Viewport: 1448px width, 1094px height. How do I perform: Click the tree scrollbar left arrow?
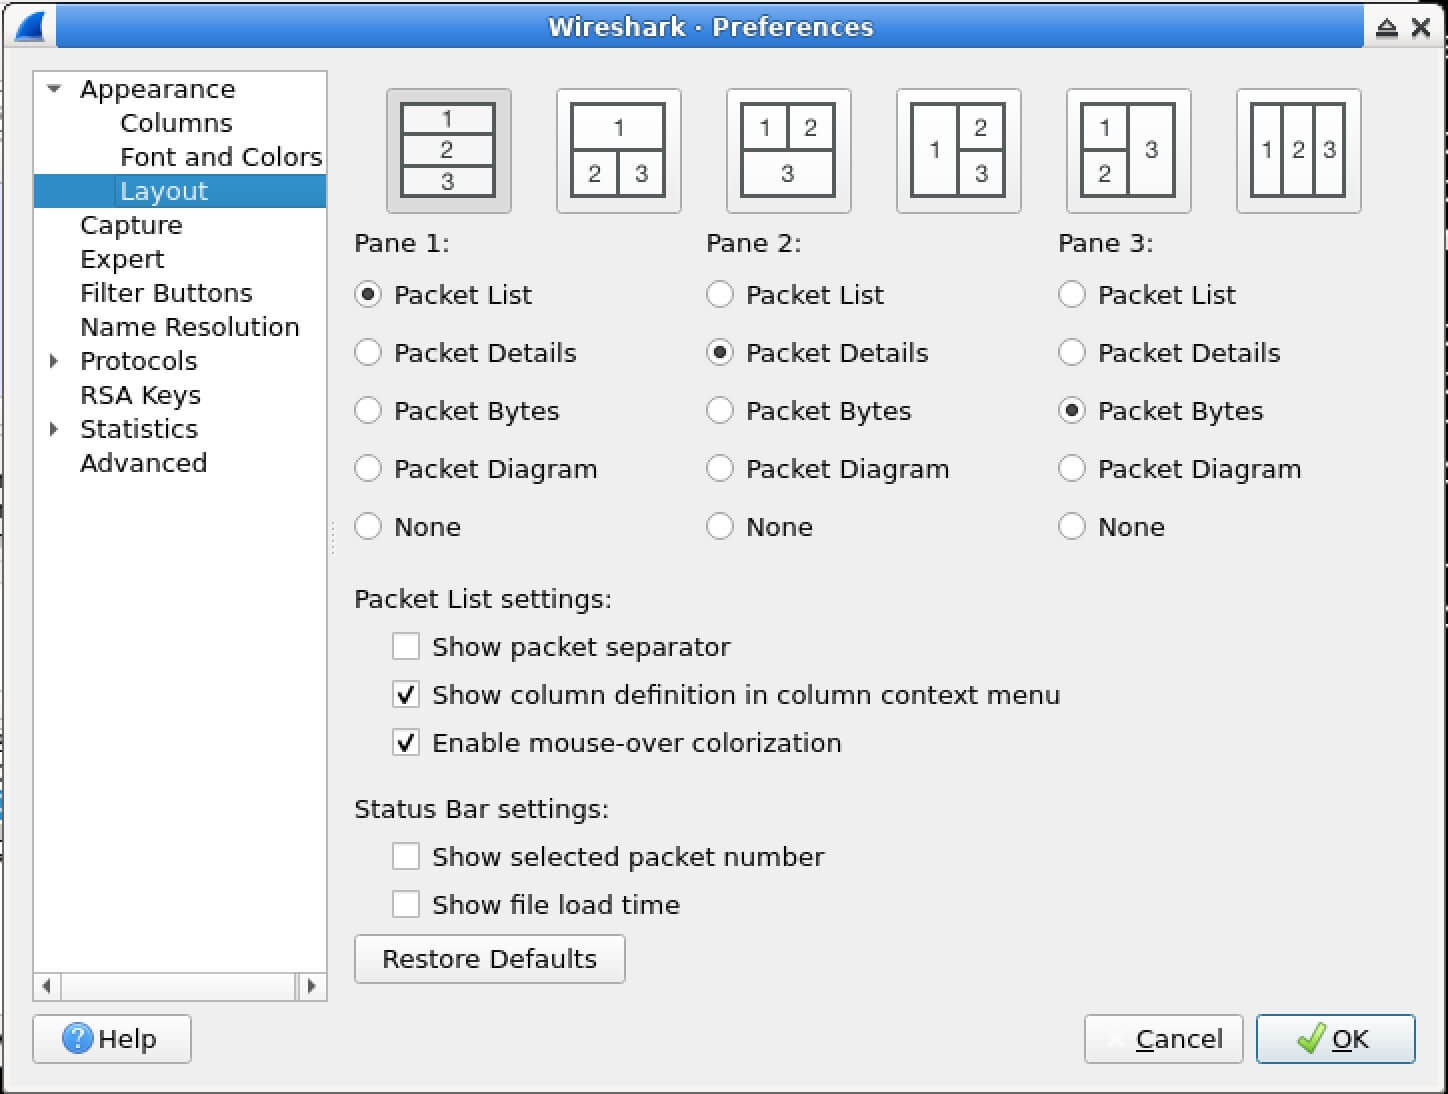pyautogui.click(x=47, y=986)
